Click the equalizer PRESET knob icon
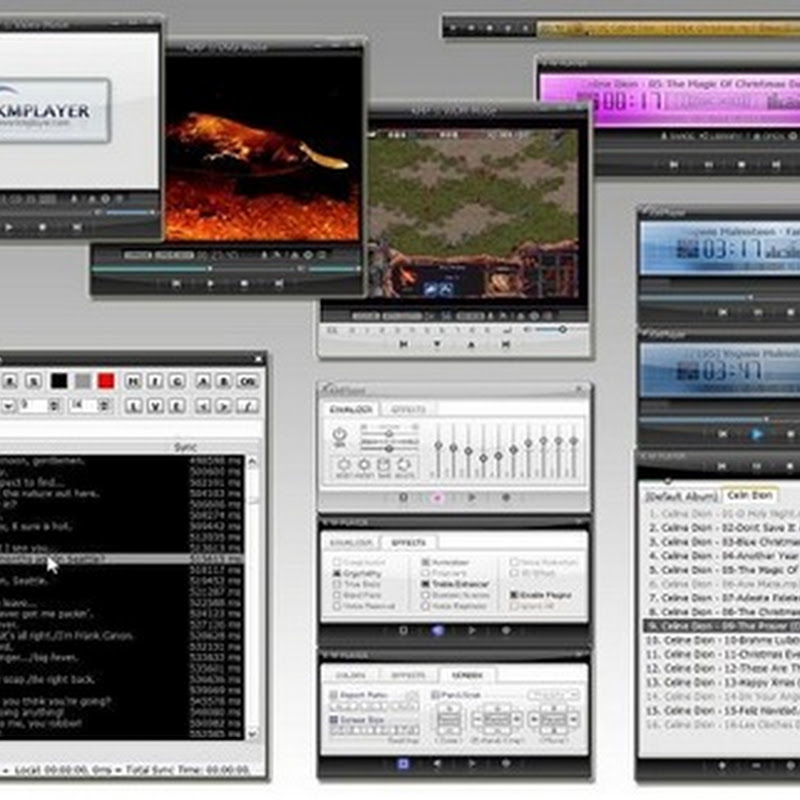 tap(364, 467)
